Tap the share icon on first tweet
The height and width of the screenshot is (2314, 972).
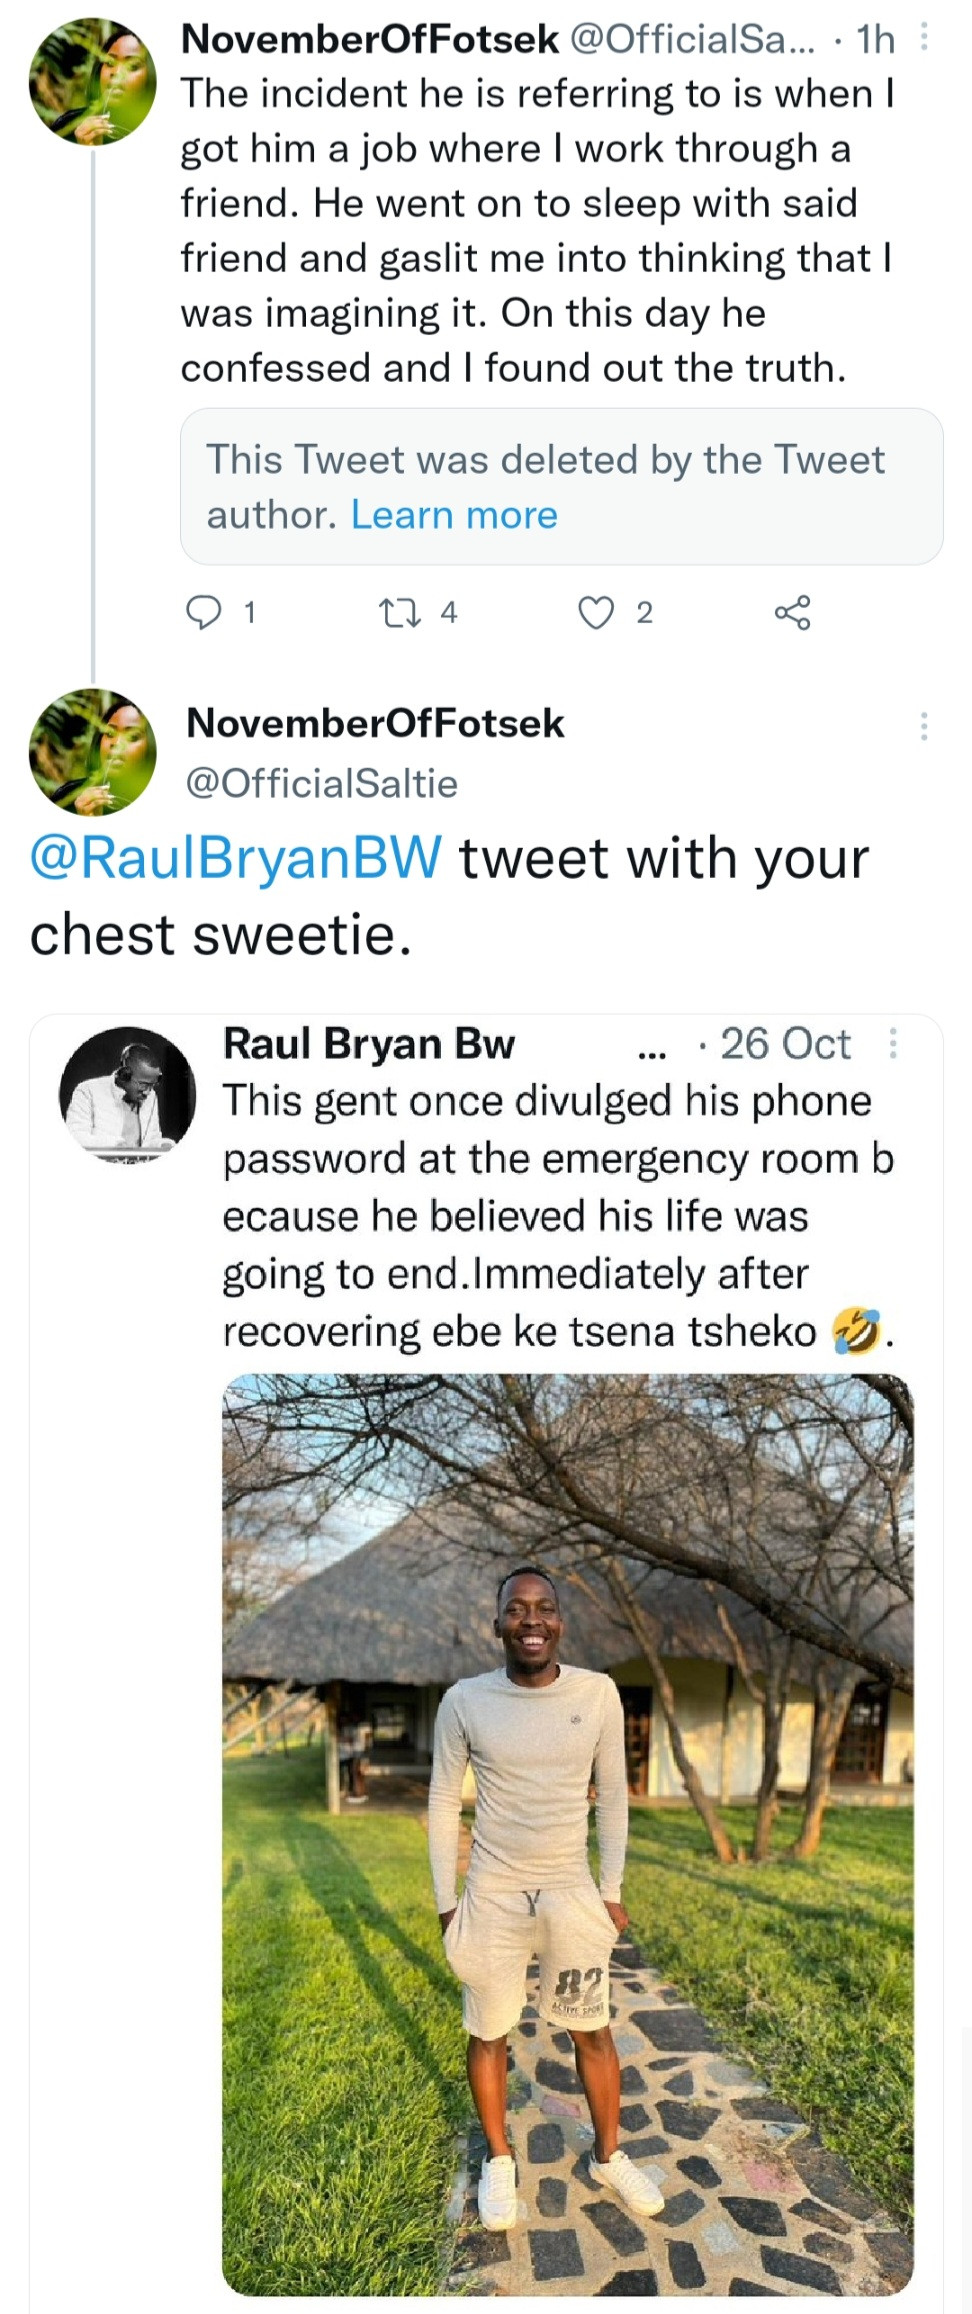(x=792, y=611)
